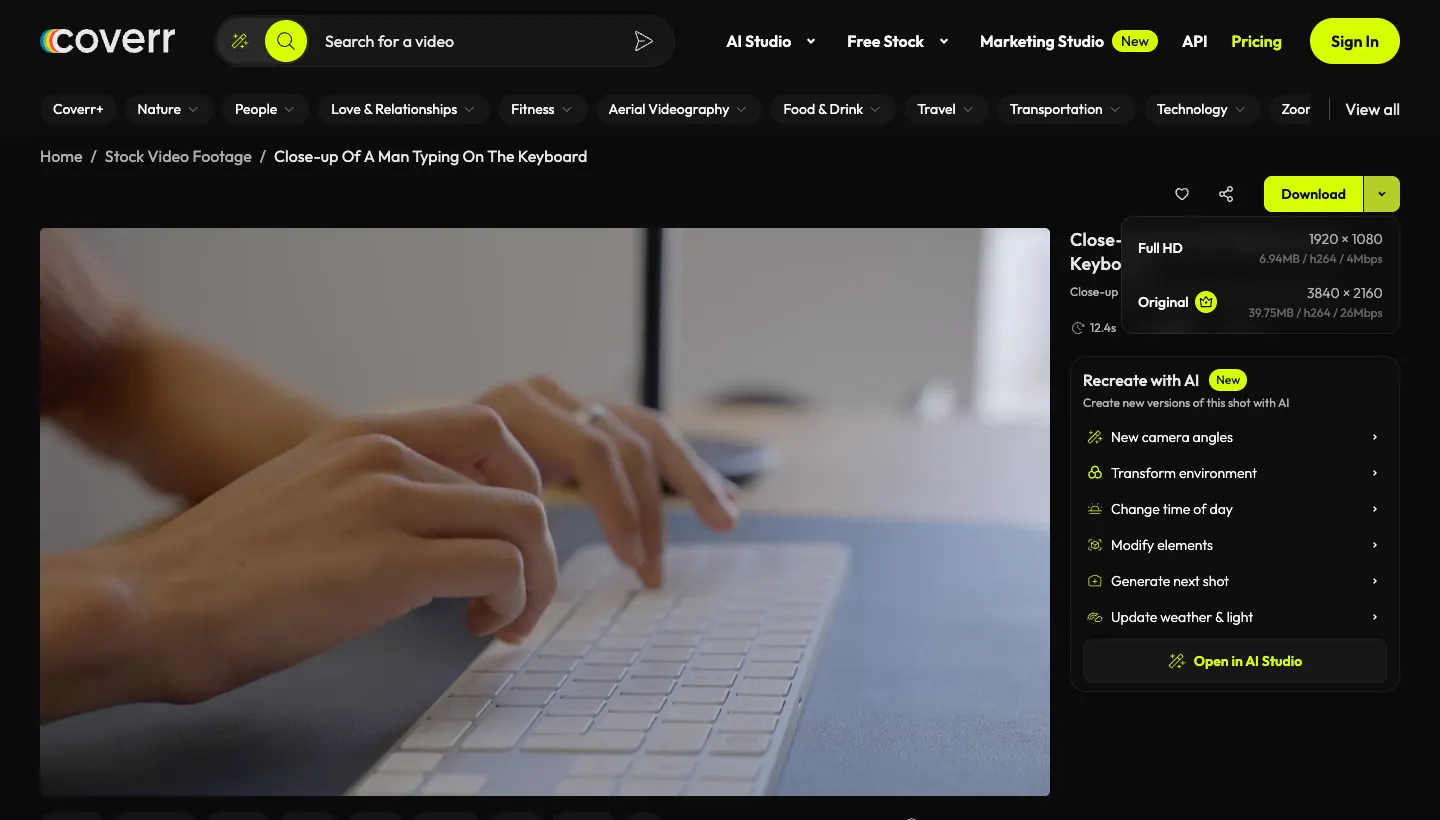The height and width of the screenshot is (820, 1440).
Task: Click Open in AI Studio button
Action: coord(1235,661)
